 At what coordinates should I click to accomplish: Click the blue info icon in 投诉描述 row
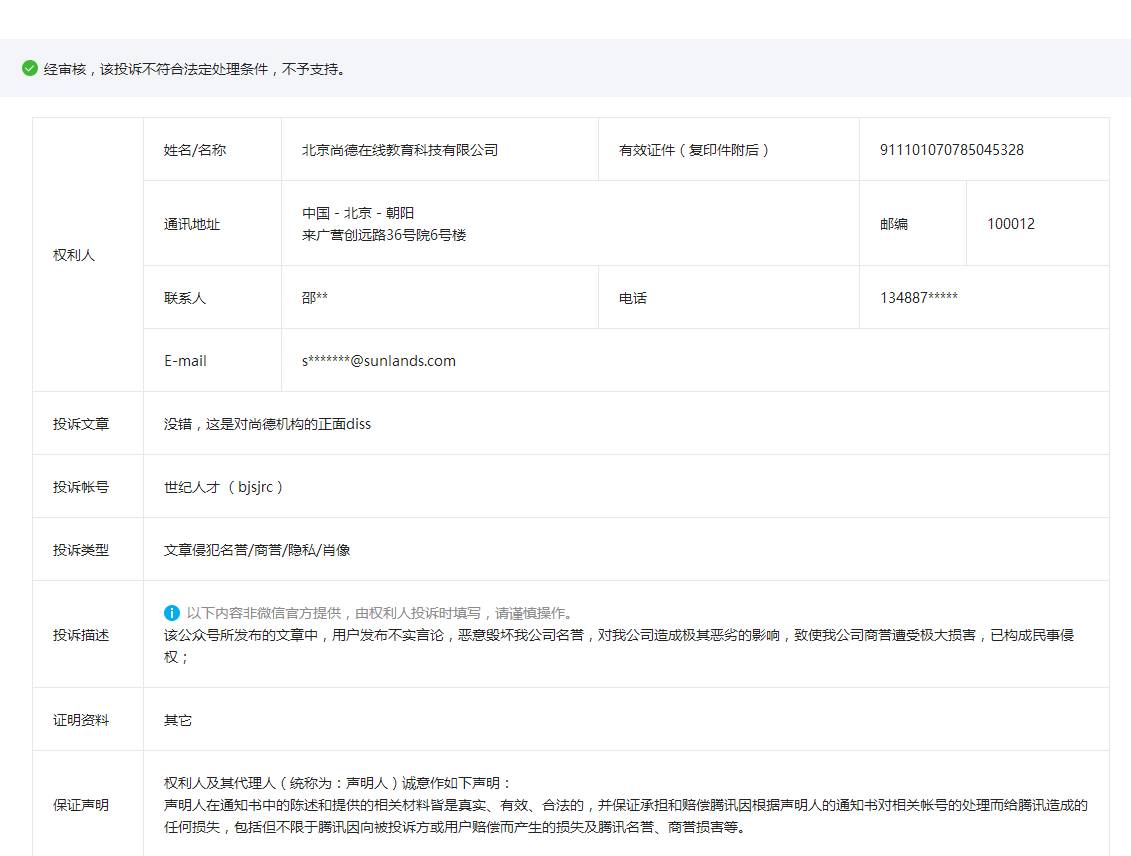(172, 613)
